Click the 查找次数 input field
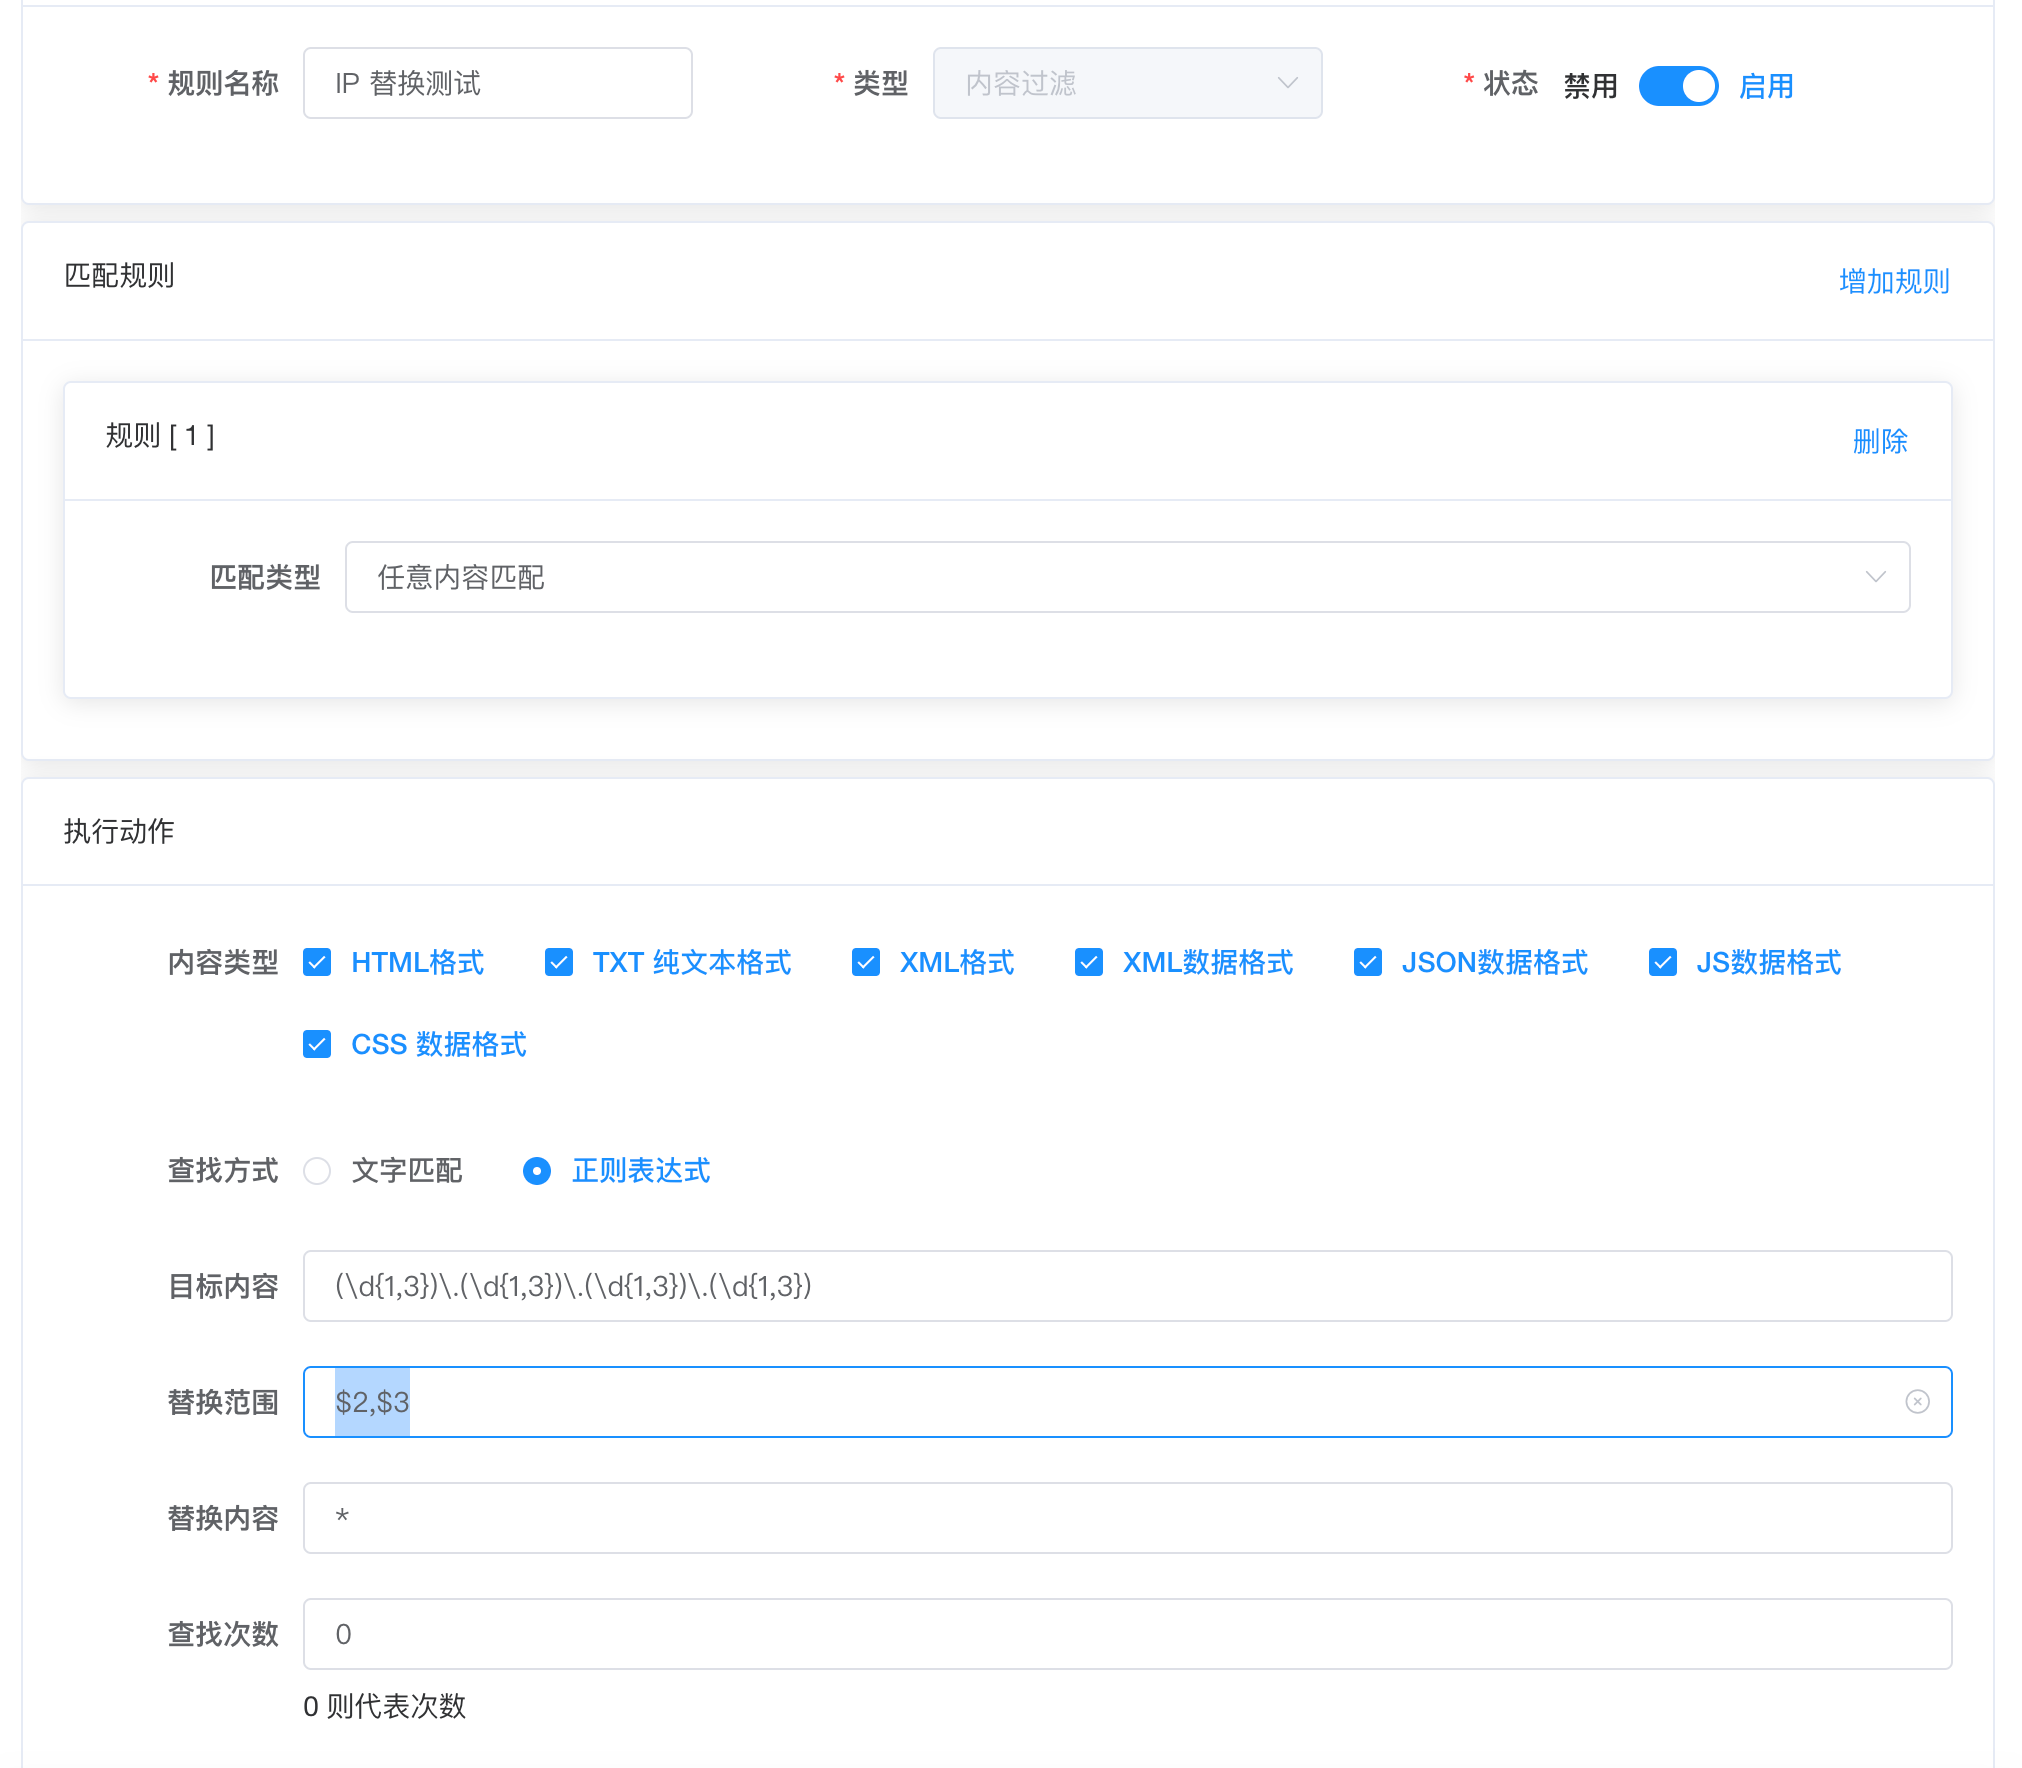Screen dimensions: 2022x1768 pyautogui.click(x=1127, y=1634)
